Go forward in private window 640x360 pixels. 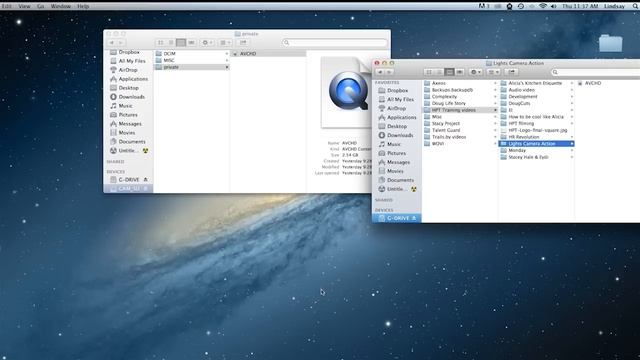coord(121,42)
